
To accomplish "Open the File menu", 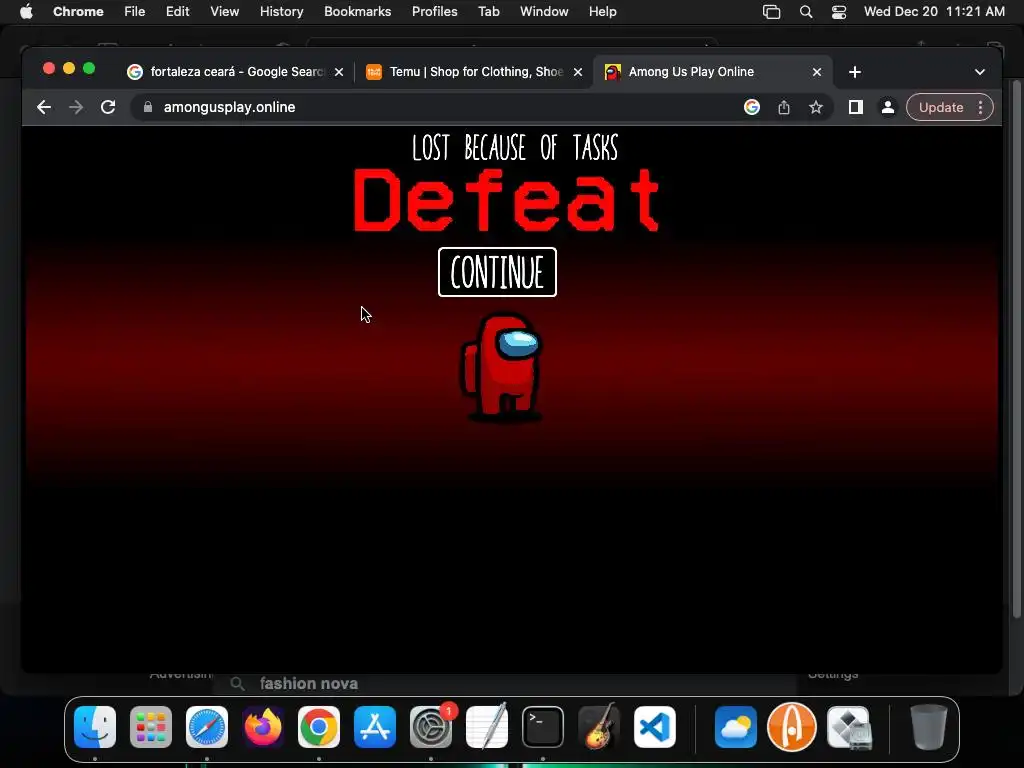I will tap(135, 12).
